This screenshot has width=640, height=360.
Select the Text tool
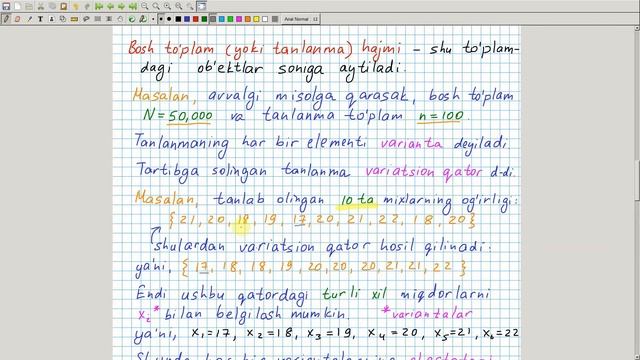pos(40,19)
